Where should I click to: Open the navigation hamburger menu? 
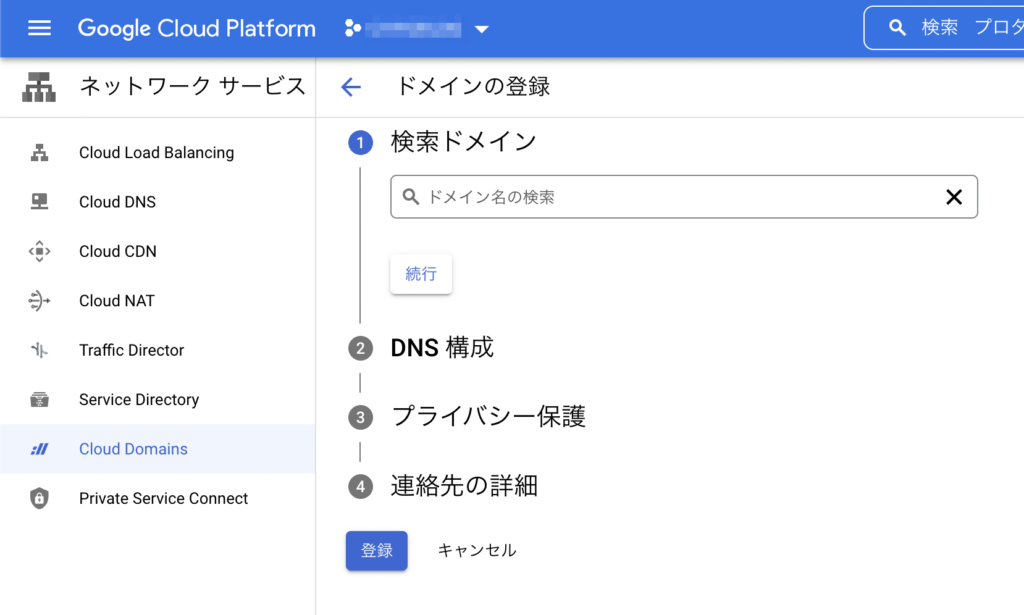coord(39,28)
